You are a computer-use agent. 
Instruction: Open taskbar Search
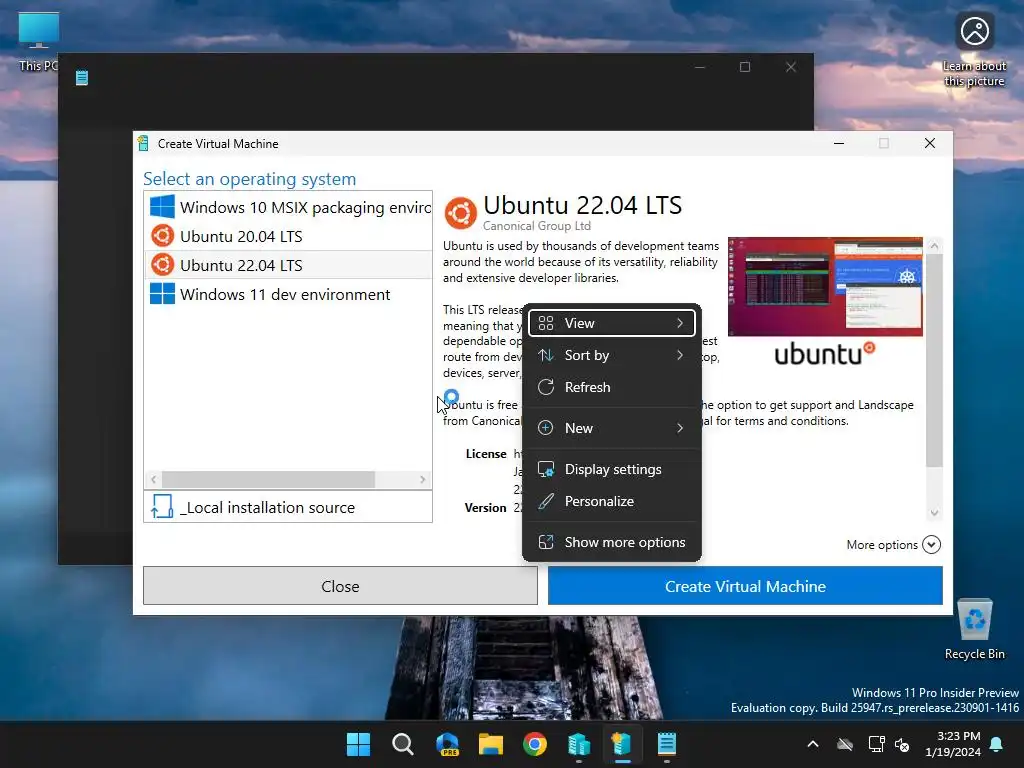(402, 744)
